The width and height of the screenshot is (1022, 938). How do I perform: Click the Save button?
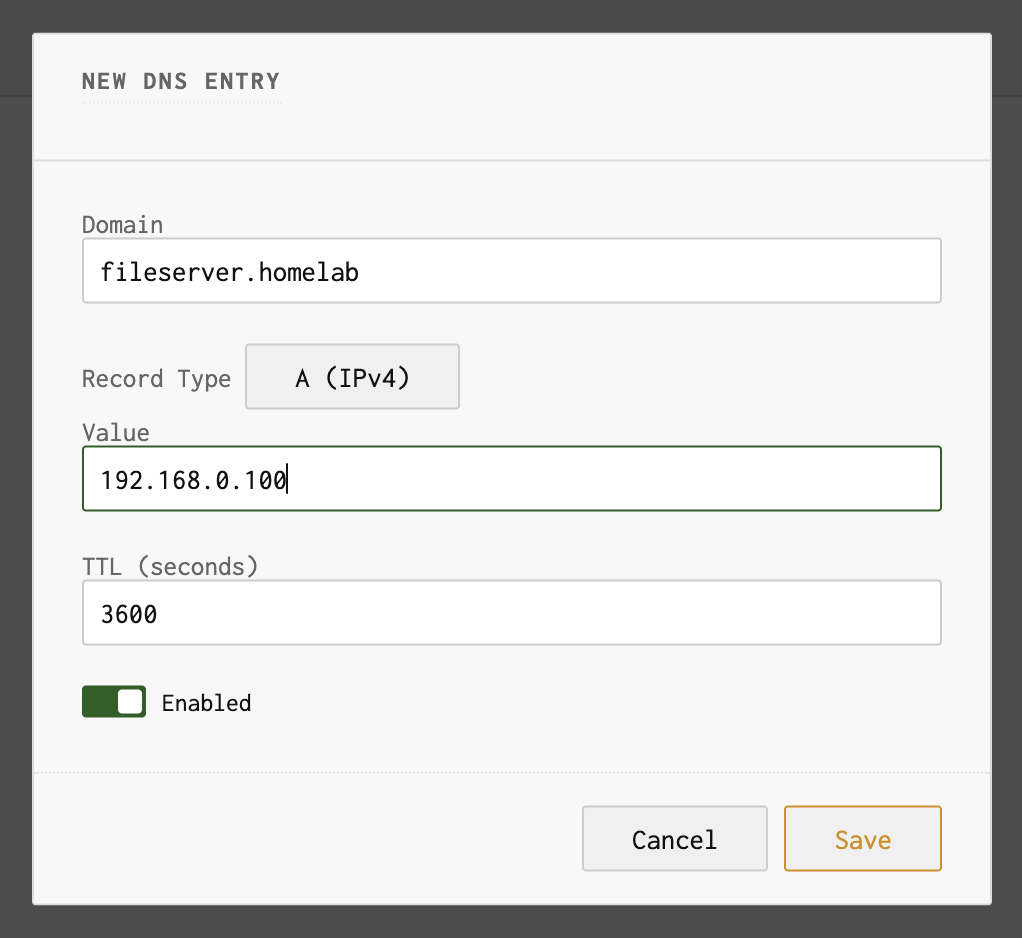[862, 839]
